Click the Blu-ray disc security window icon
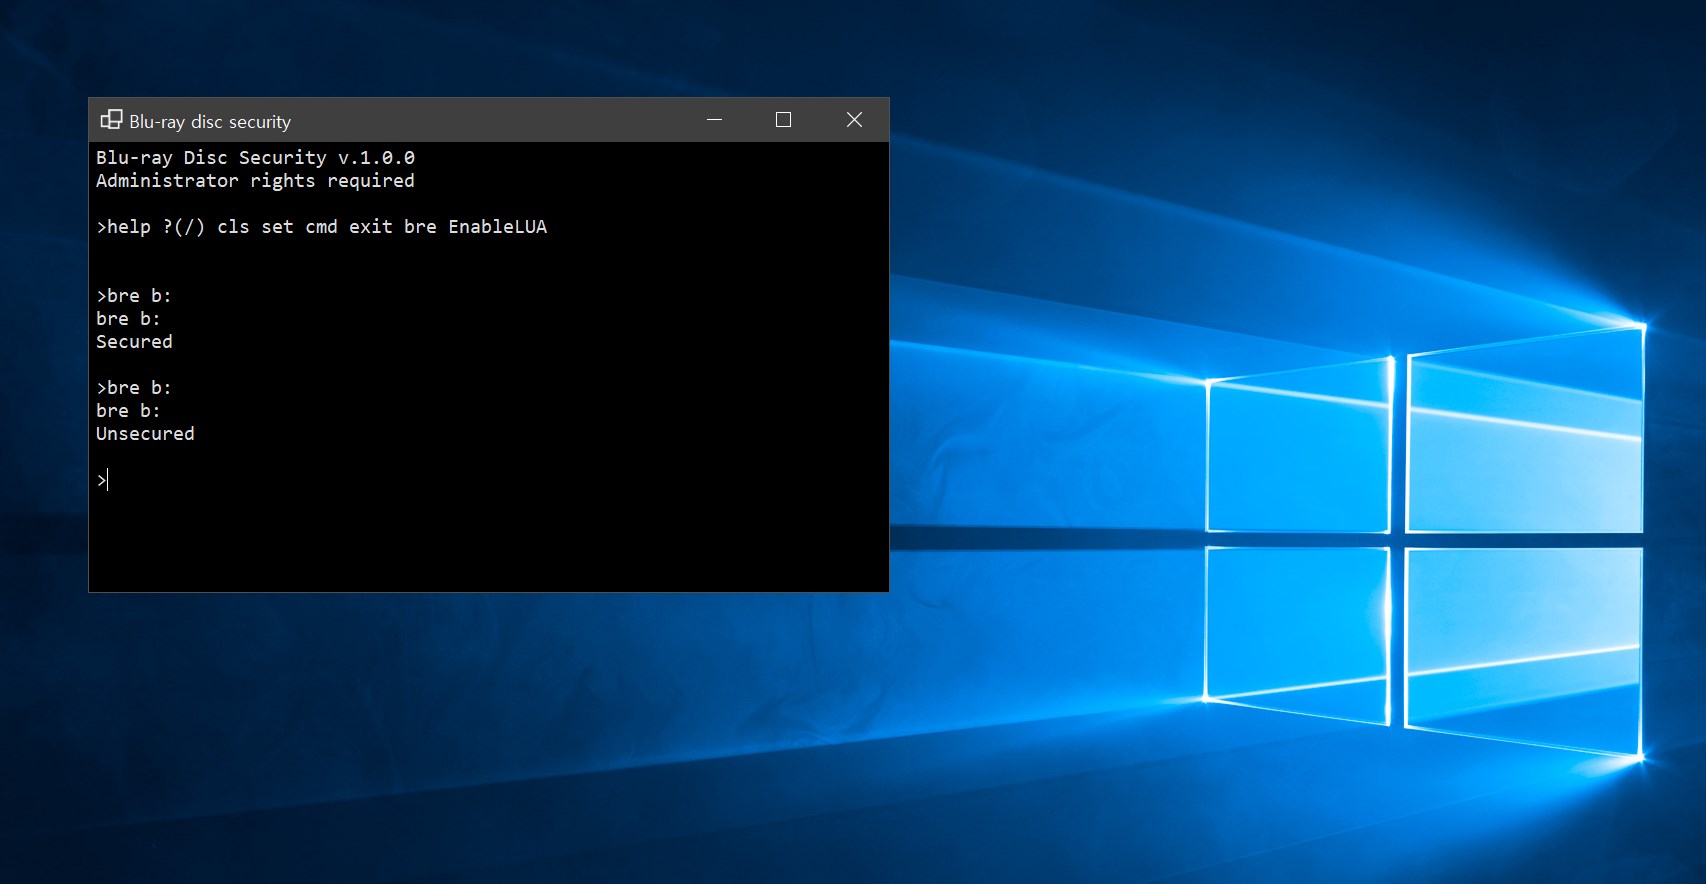Image resolution: width=1706 pixels, height=884 pixels. click(x=111, y=120)
